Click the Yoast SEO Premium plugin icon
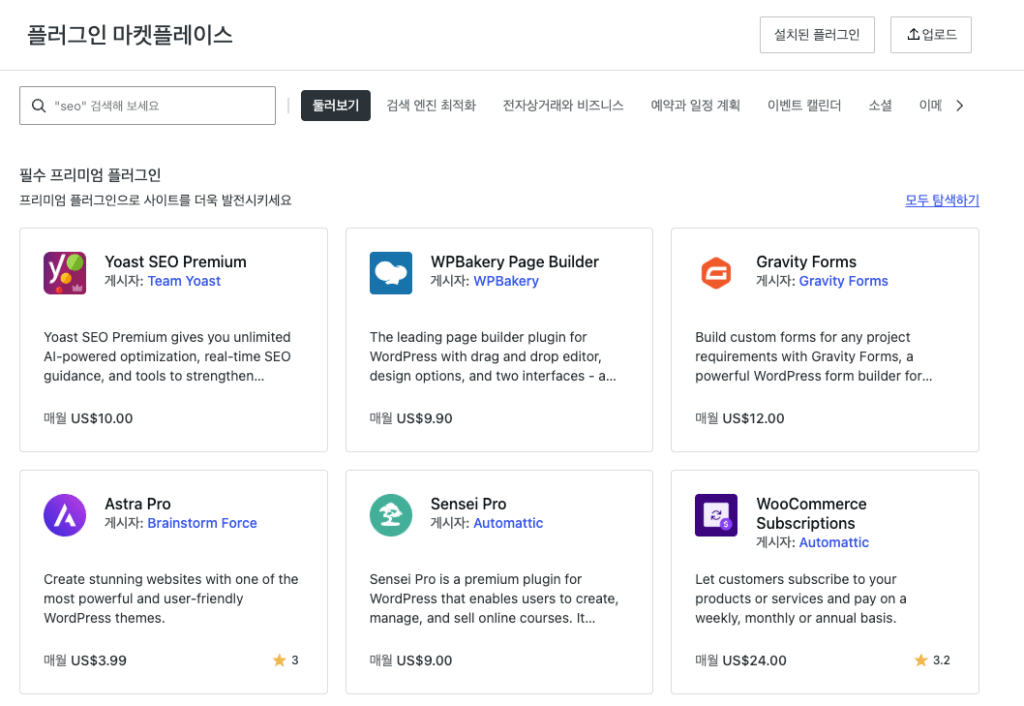Screen dimensions: 1024x706 [65, 273]
